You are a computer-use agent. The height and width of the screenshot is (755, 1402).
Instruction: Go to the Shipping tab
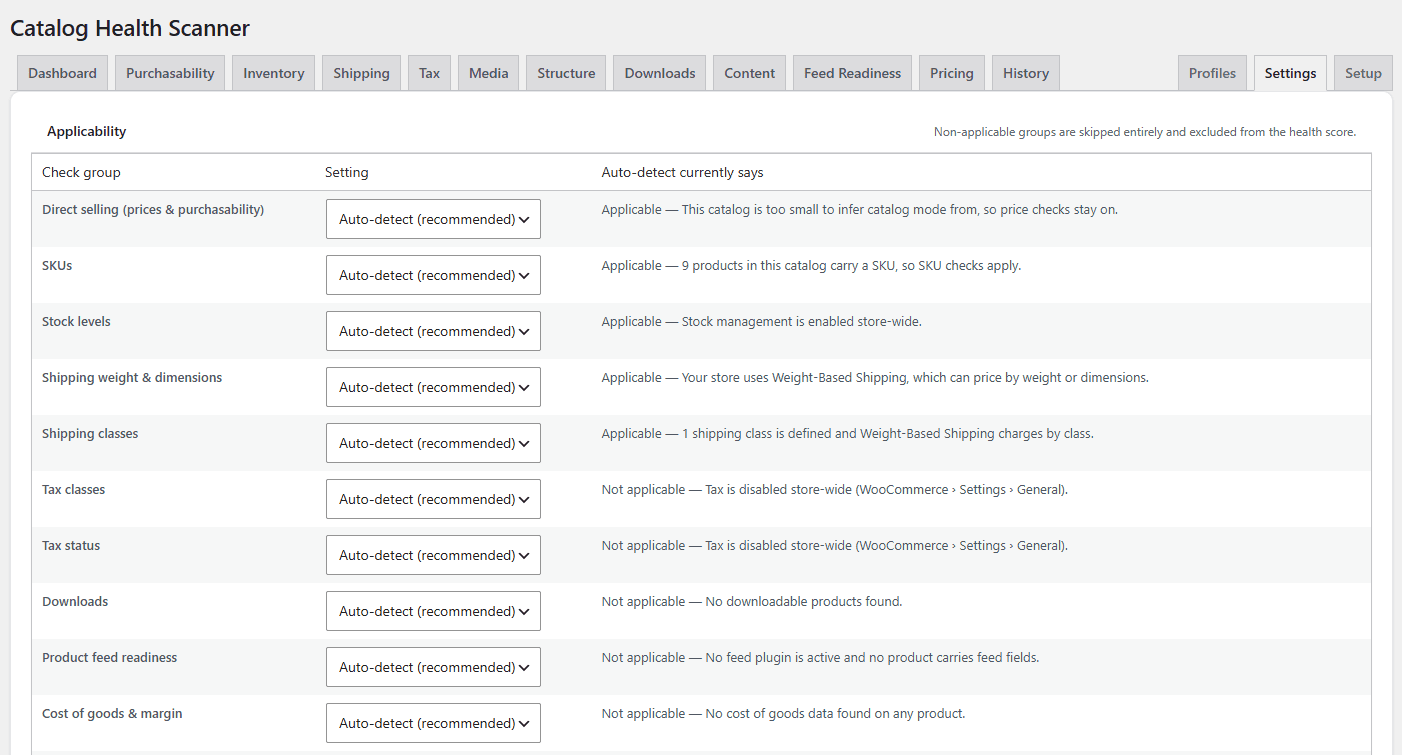coord(361,73)
